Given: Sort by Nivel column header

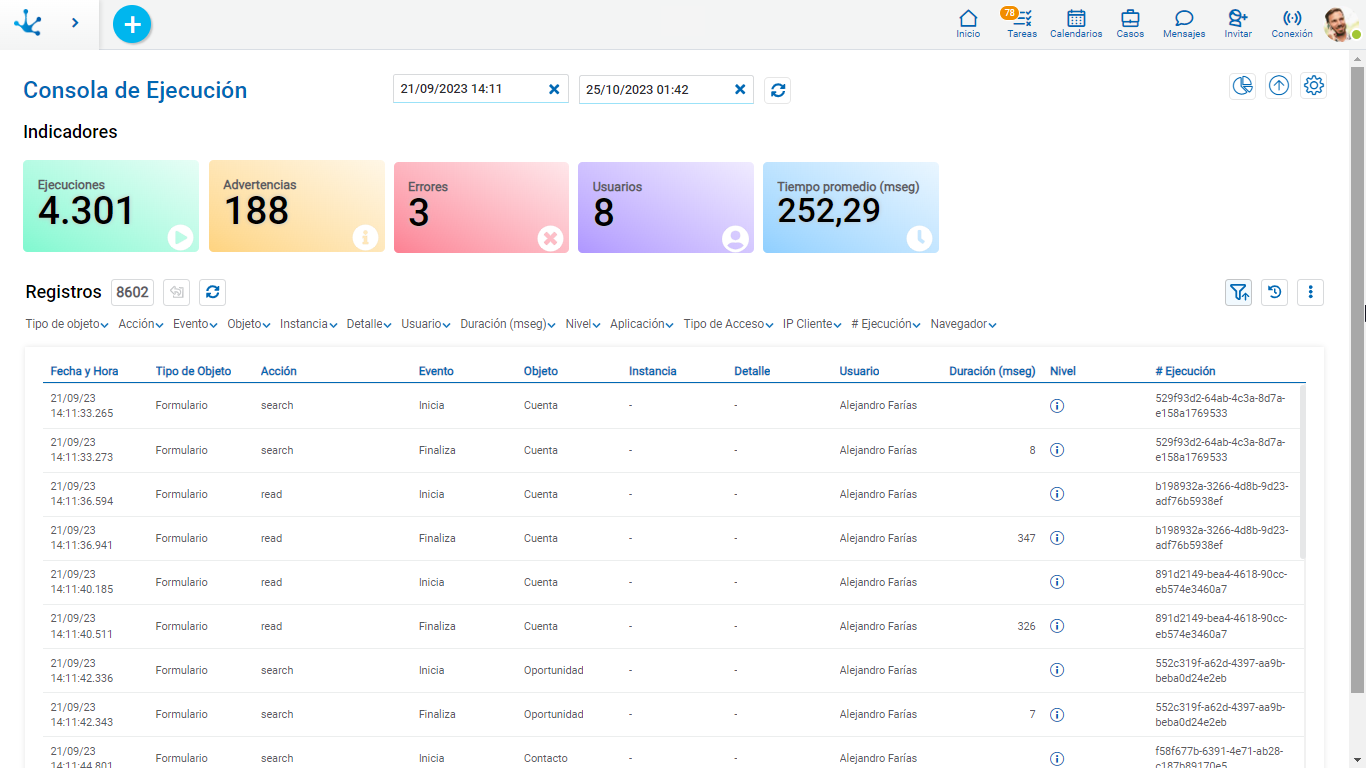Looking at the screenshot, I should pyautogui.click(x=1063, y=371).
